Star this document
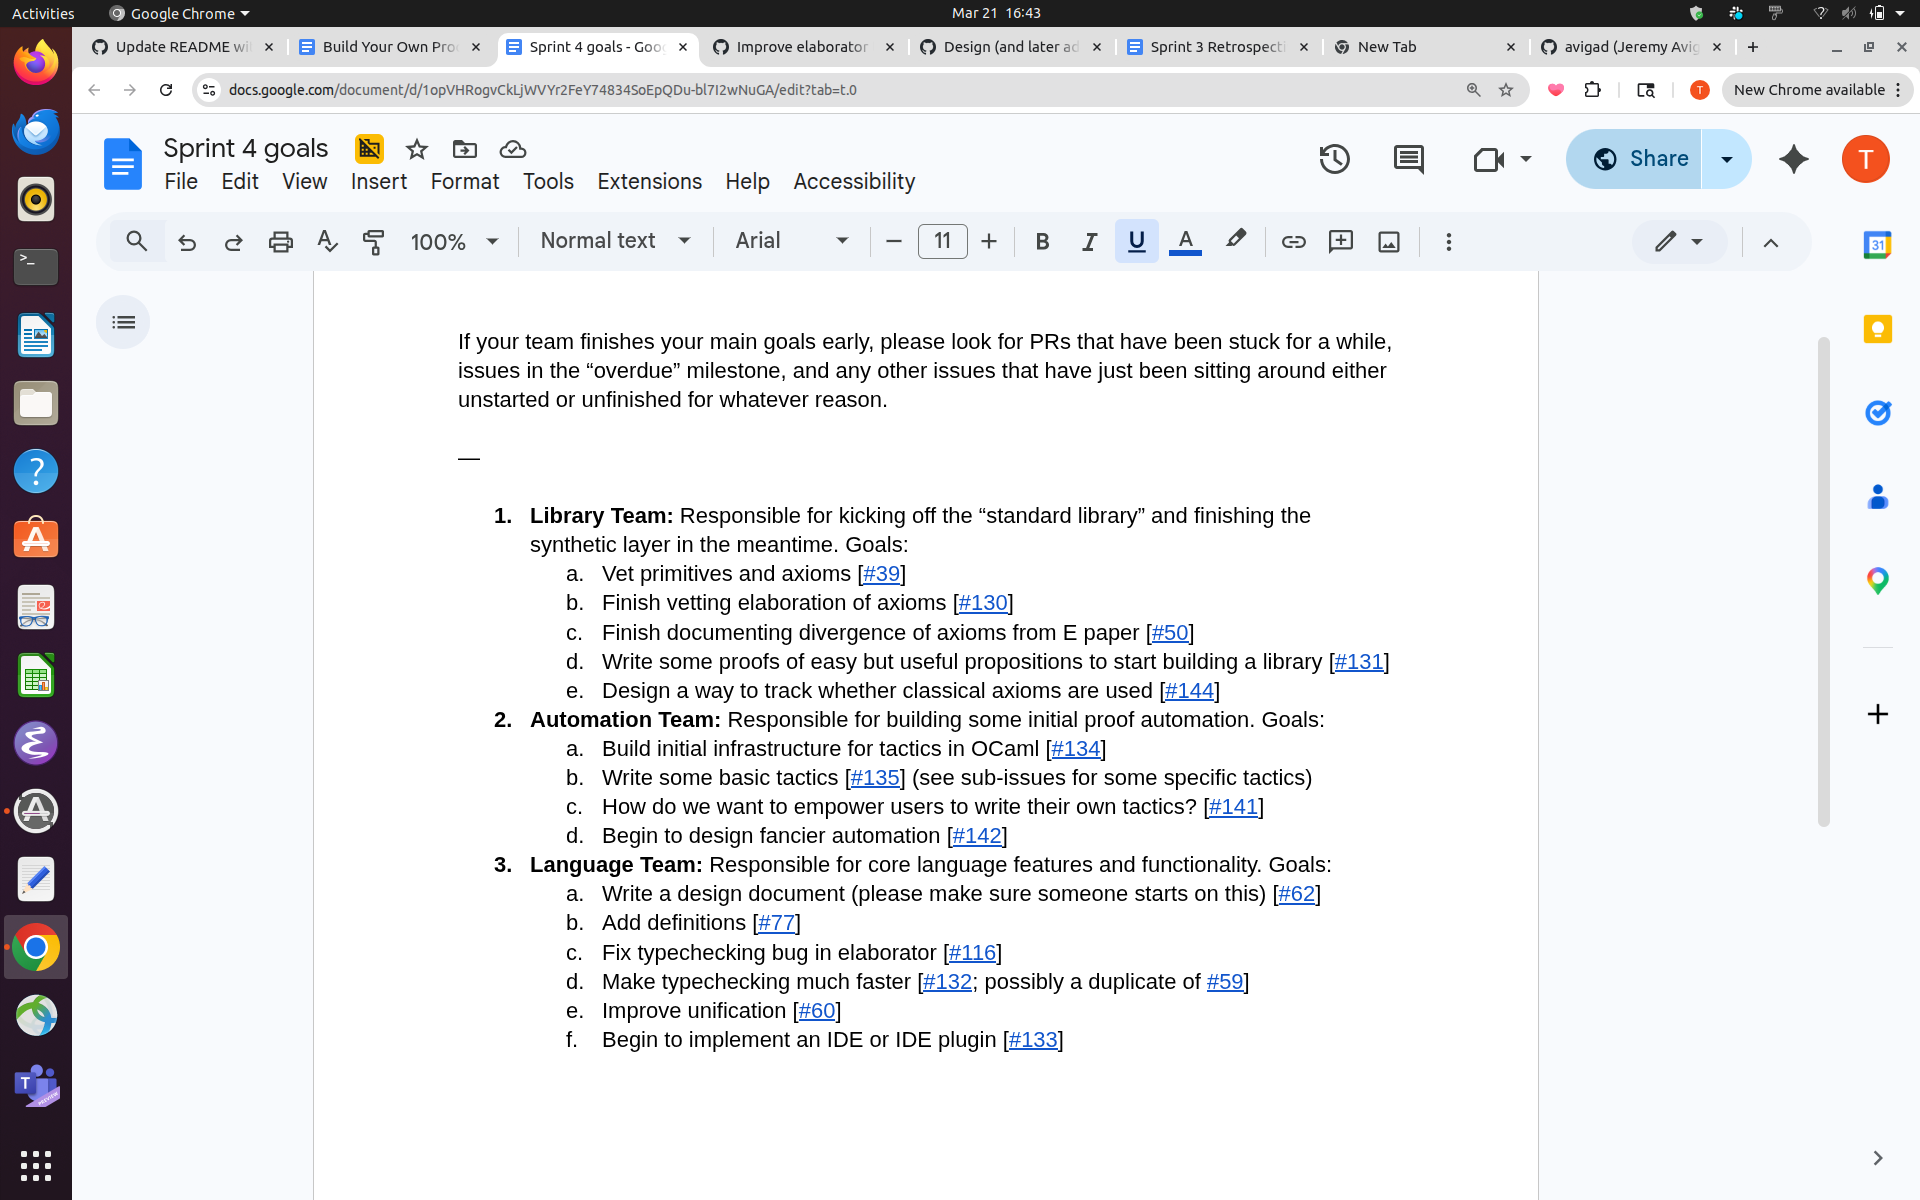Image resolution: width=1920 pixels, height=1200 pixels. pyautogui.click(x=417, y=149)
